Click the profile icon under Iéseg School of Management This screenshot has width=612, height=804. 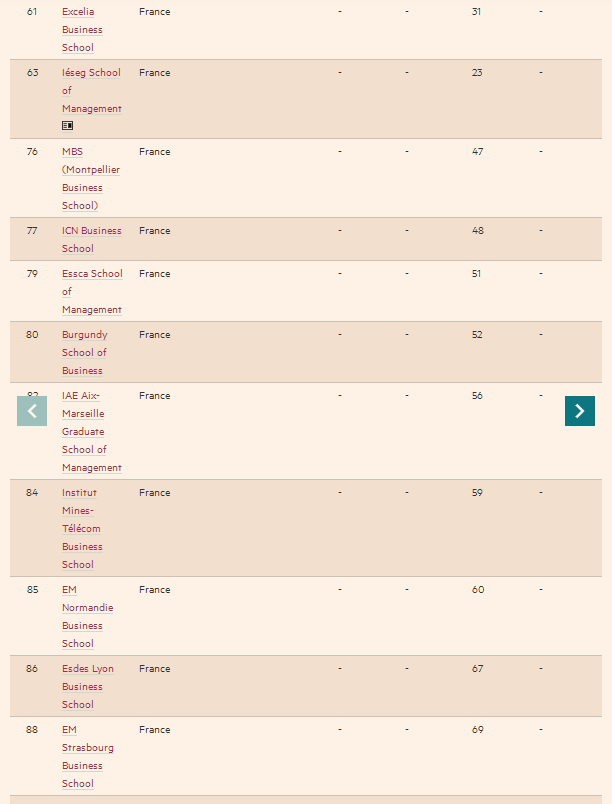pos(67,125)
